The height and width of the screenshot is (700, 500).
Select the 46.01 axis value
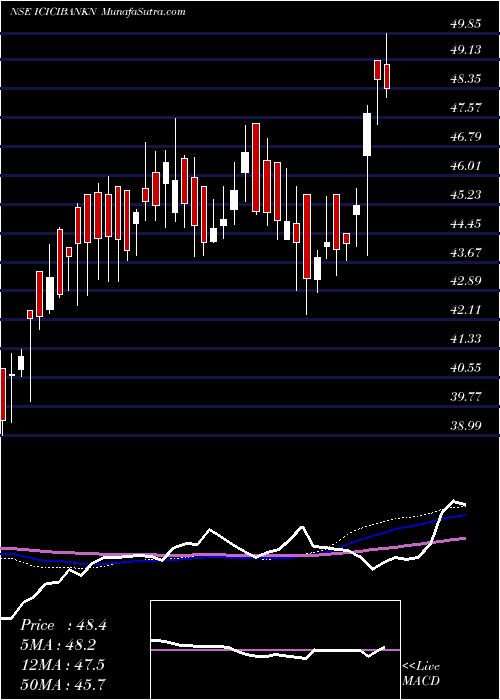(466, 166)
